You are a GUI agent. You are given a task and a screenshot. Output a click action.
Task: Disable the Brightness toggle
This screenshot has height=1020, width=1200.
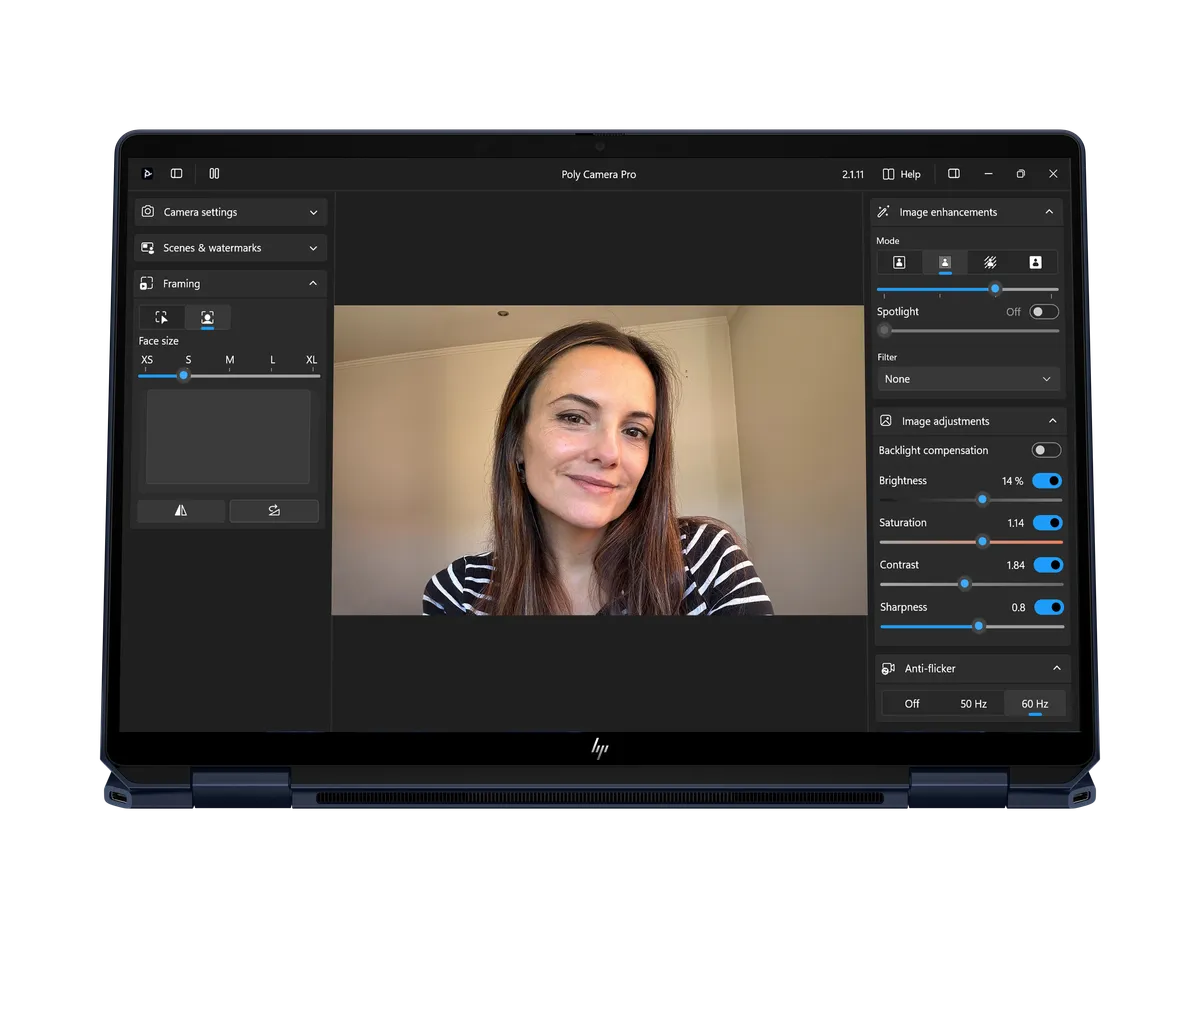click(x=1047, y=481)
